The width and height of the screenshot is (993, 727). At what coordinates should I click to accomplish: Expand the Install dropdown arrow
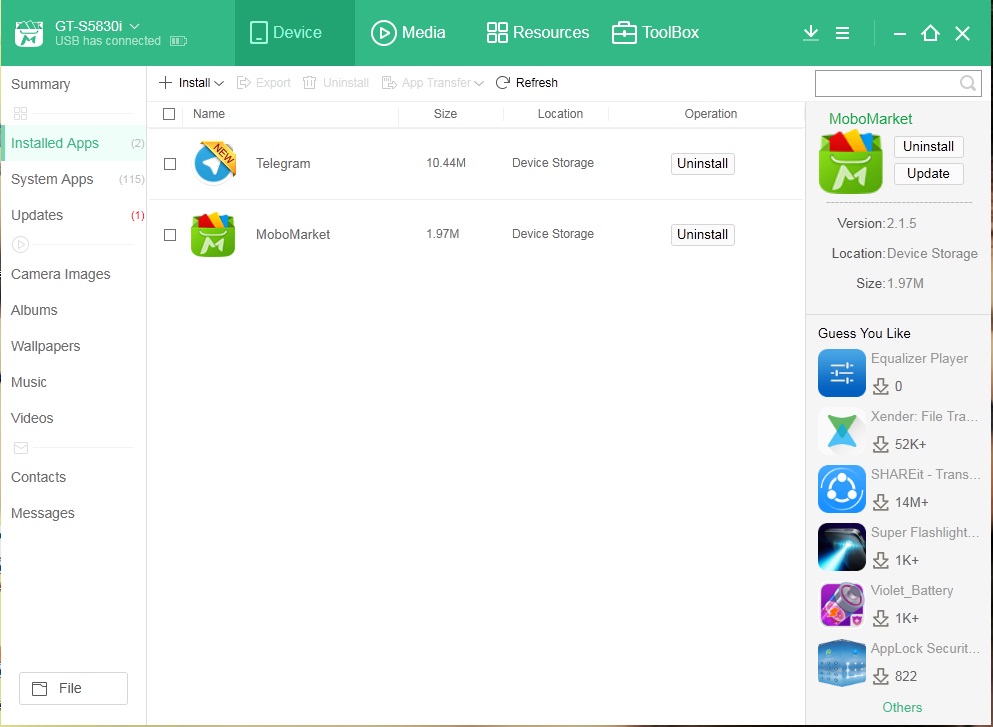[x=219, y=83]
